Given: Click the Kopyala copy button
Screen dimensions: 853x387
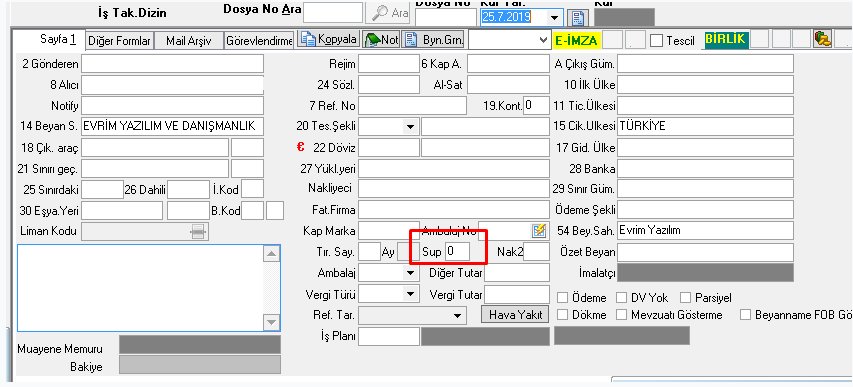Looking at the screenshot, I should (x=328, y=40).
